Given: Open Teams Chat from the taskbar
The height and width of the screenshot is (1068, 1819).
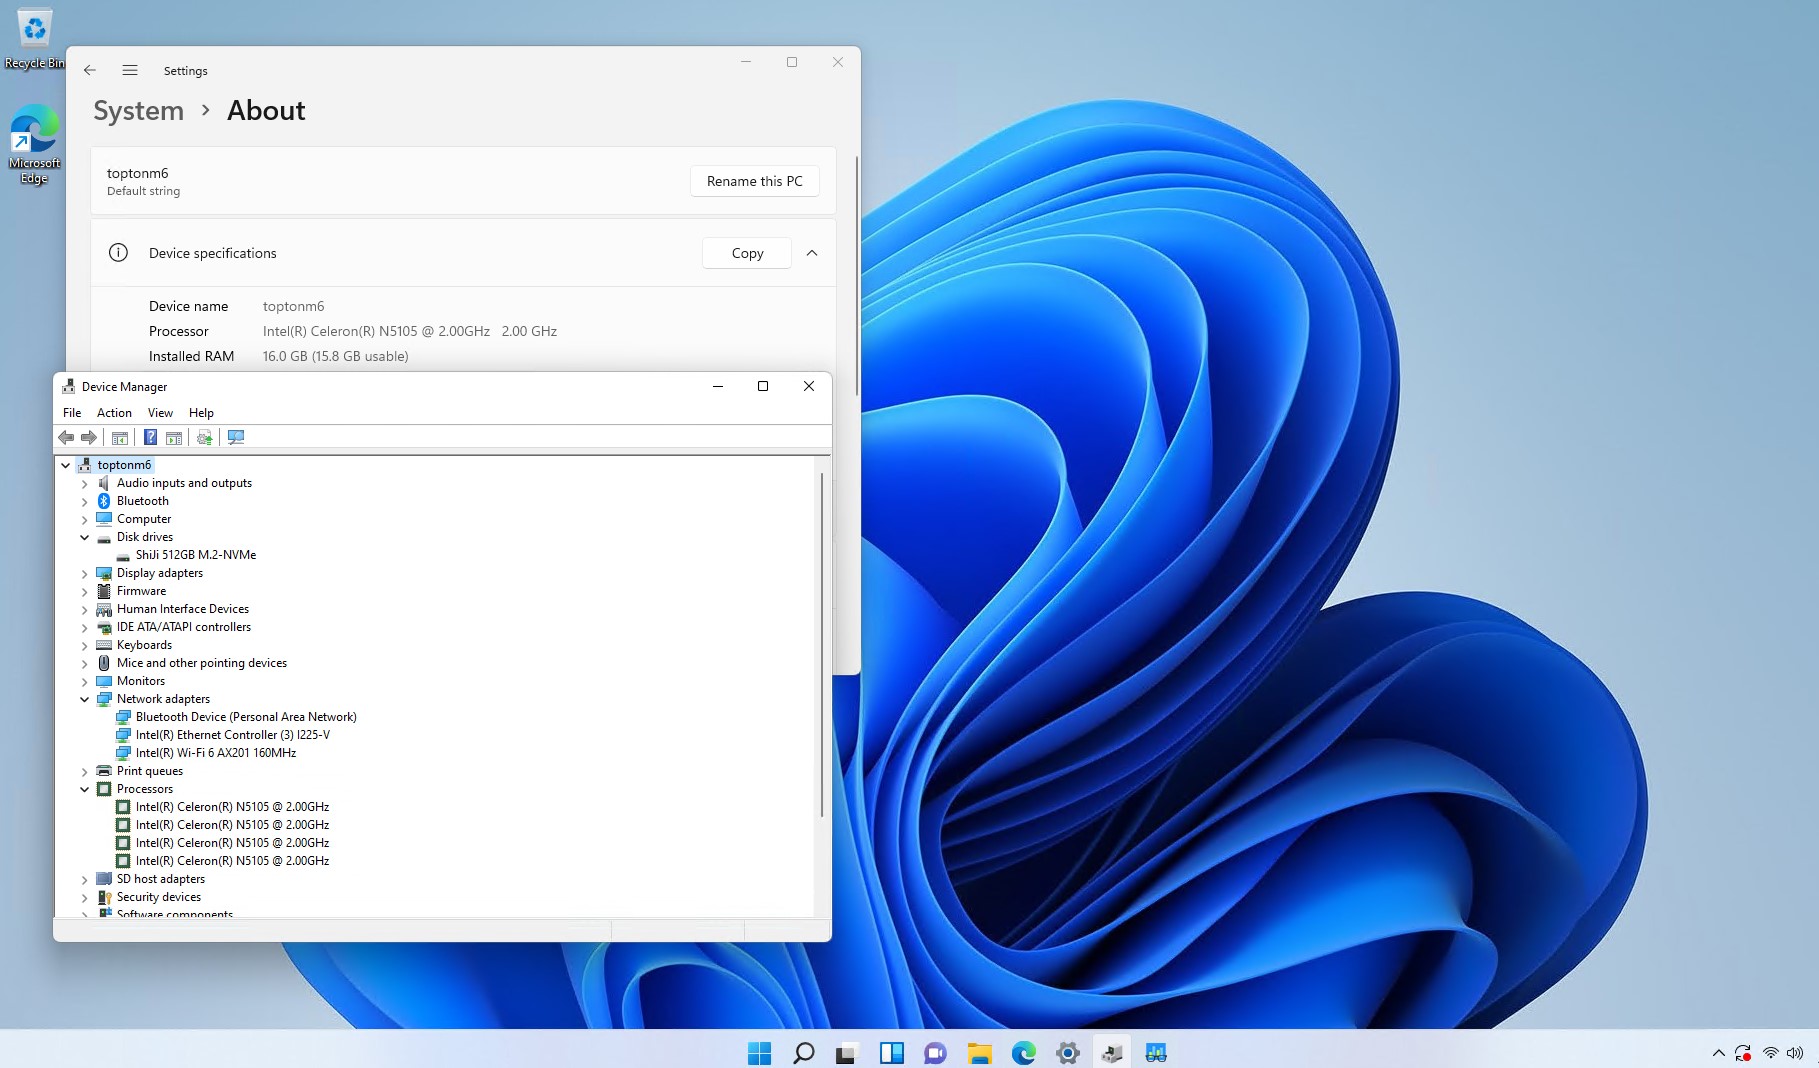Looking at the screenshot, I should 935,1053.
